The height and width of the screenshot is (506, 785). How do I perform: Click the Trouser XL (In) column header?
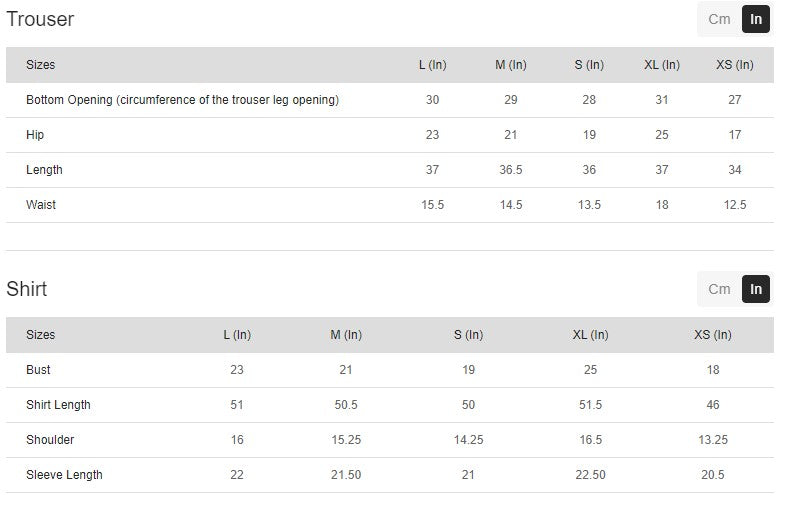coord(662,65)
